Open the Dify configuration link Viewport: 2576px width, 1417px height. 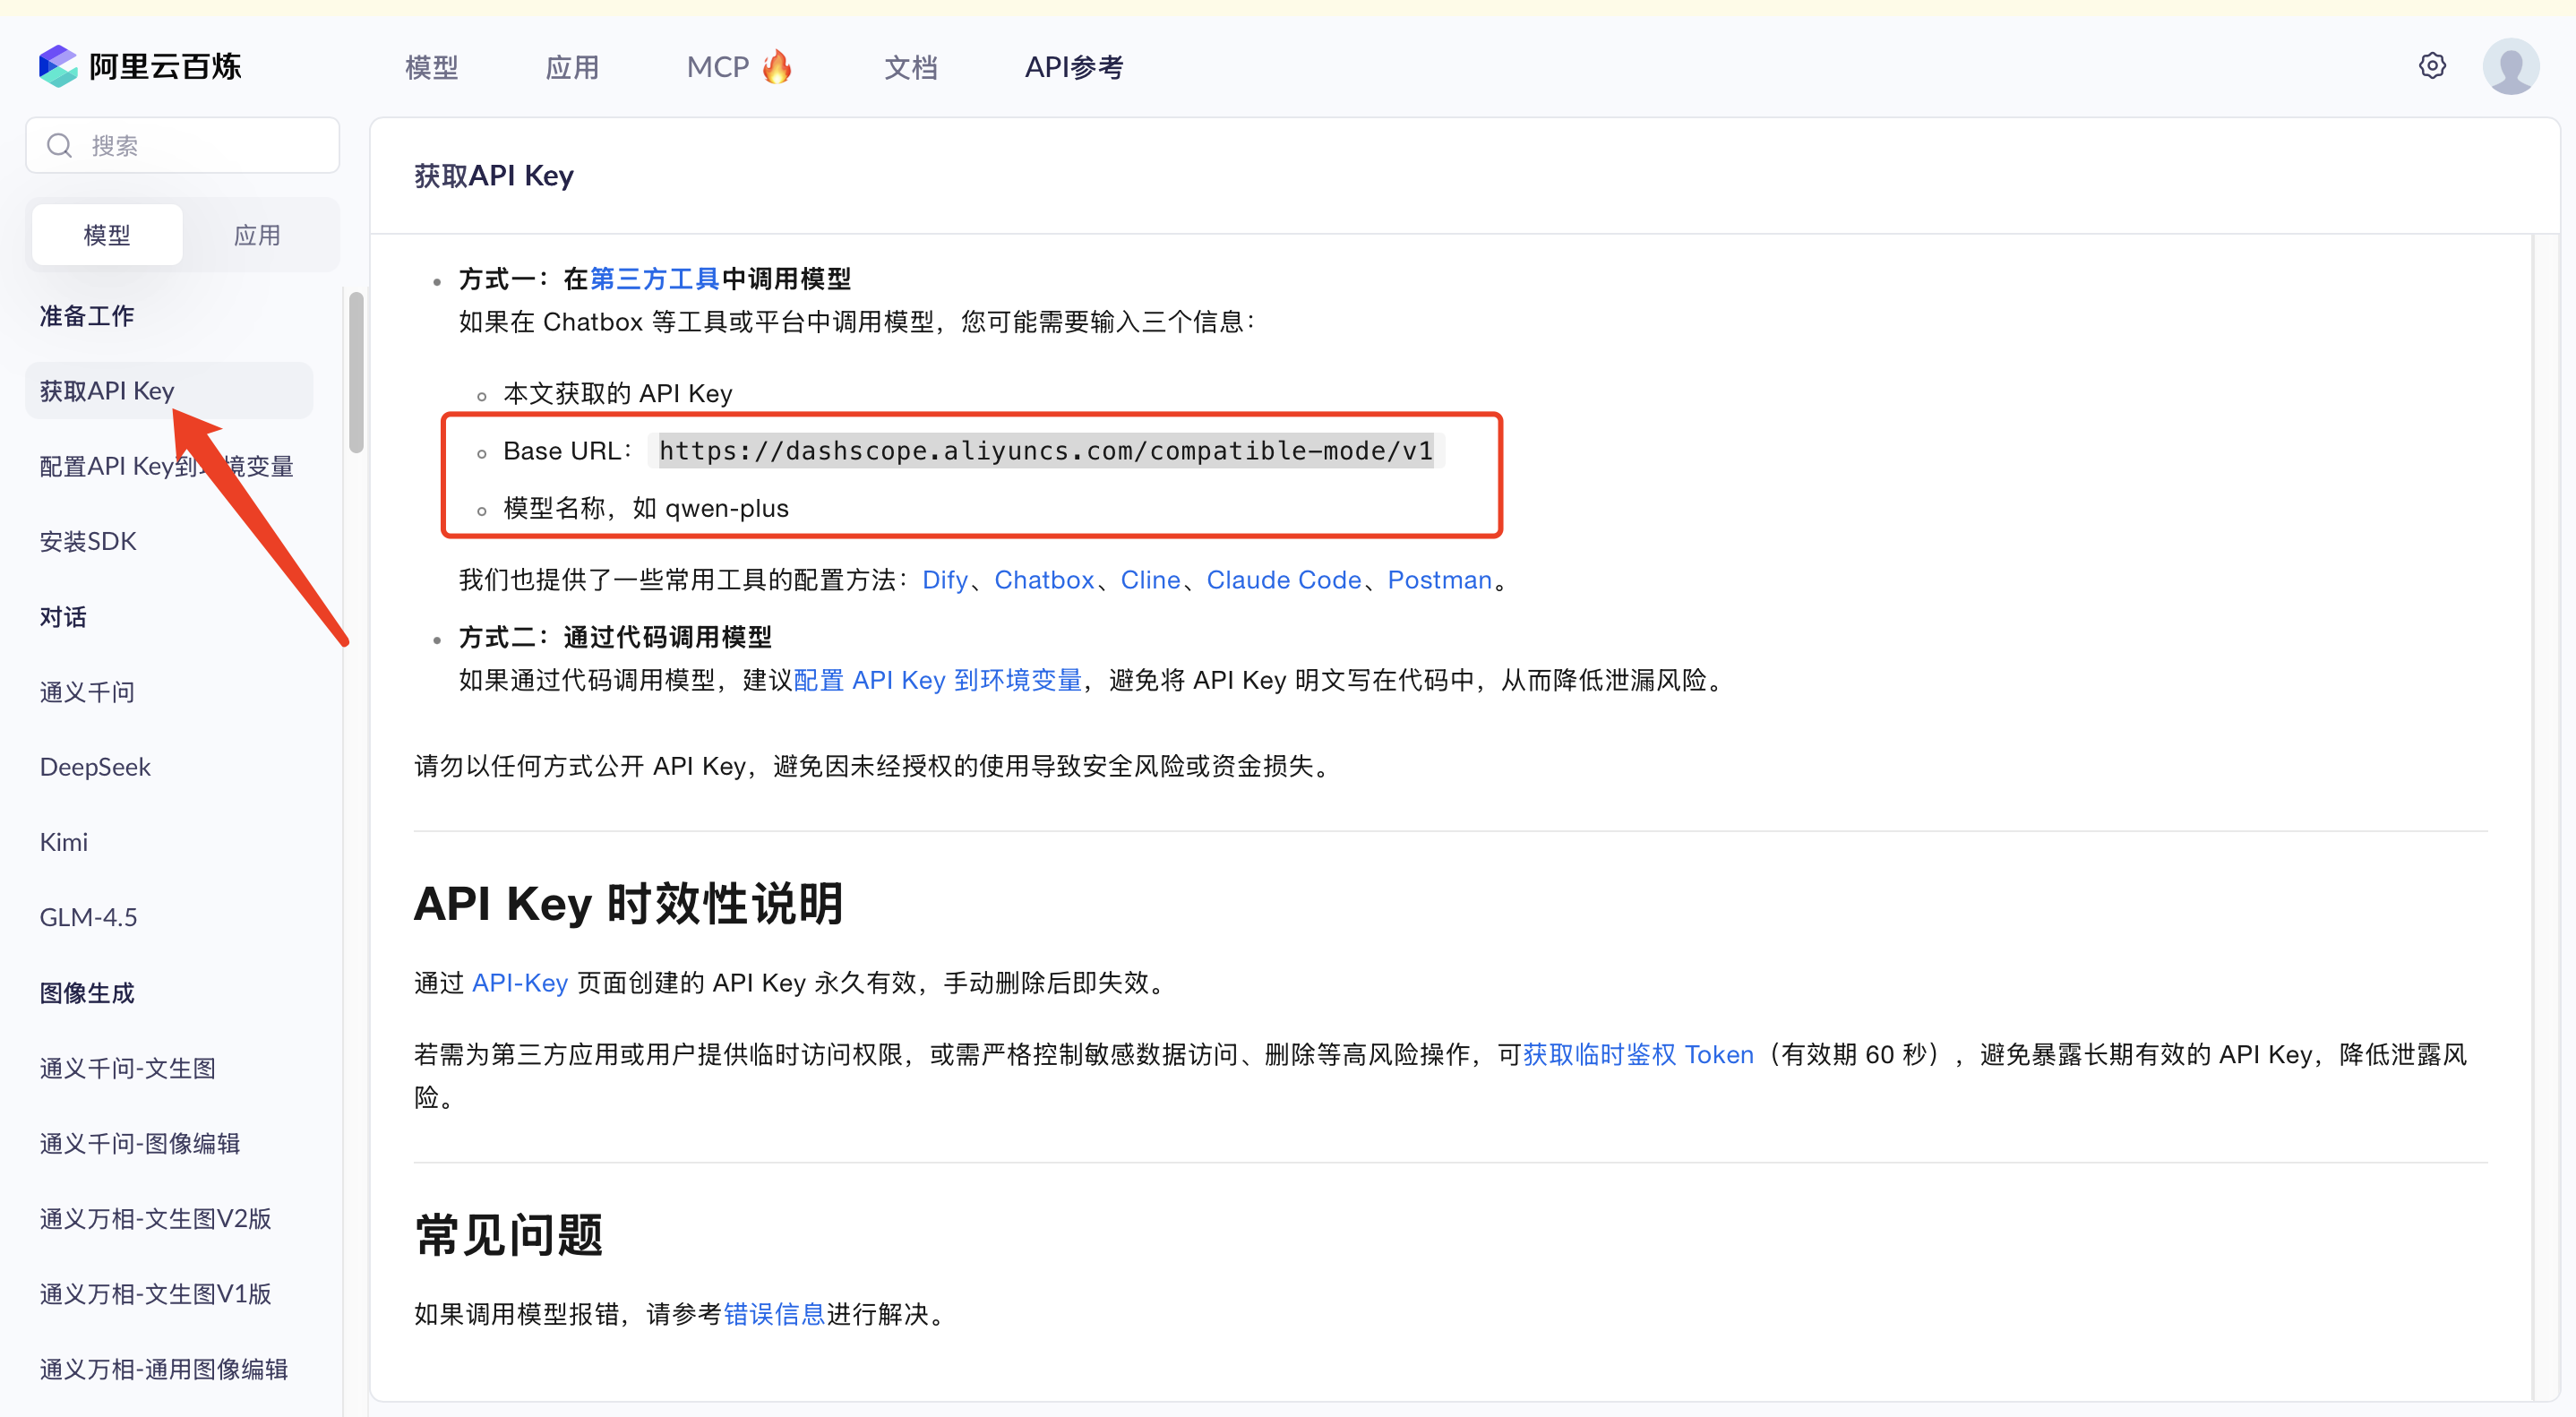coord(945,580)
